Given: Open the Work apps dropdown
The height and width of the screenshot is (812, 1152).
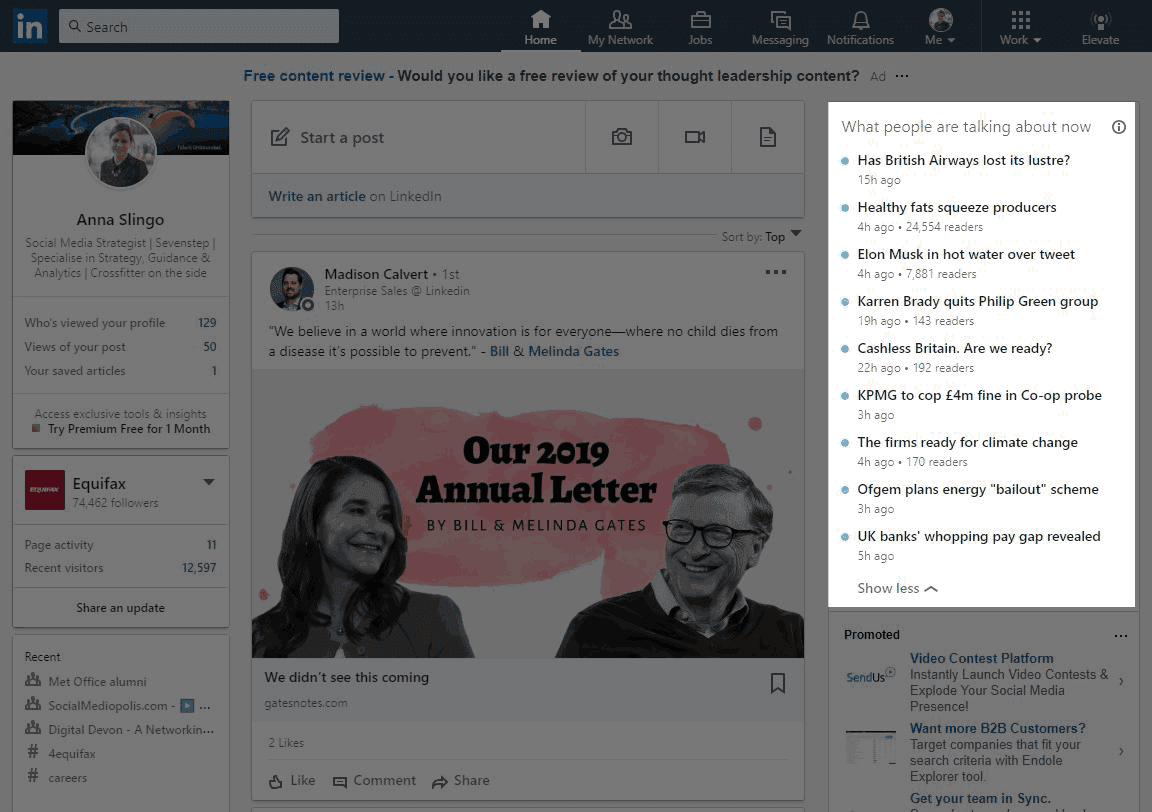Looking at the screenshot, I should pyautogui.click(x=1020, y=27).
